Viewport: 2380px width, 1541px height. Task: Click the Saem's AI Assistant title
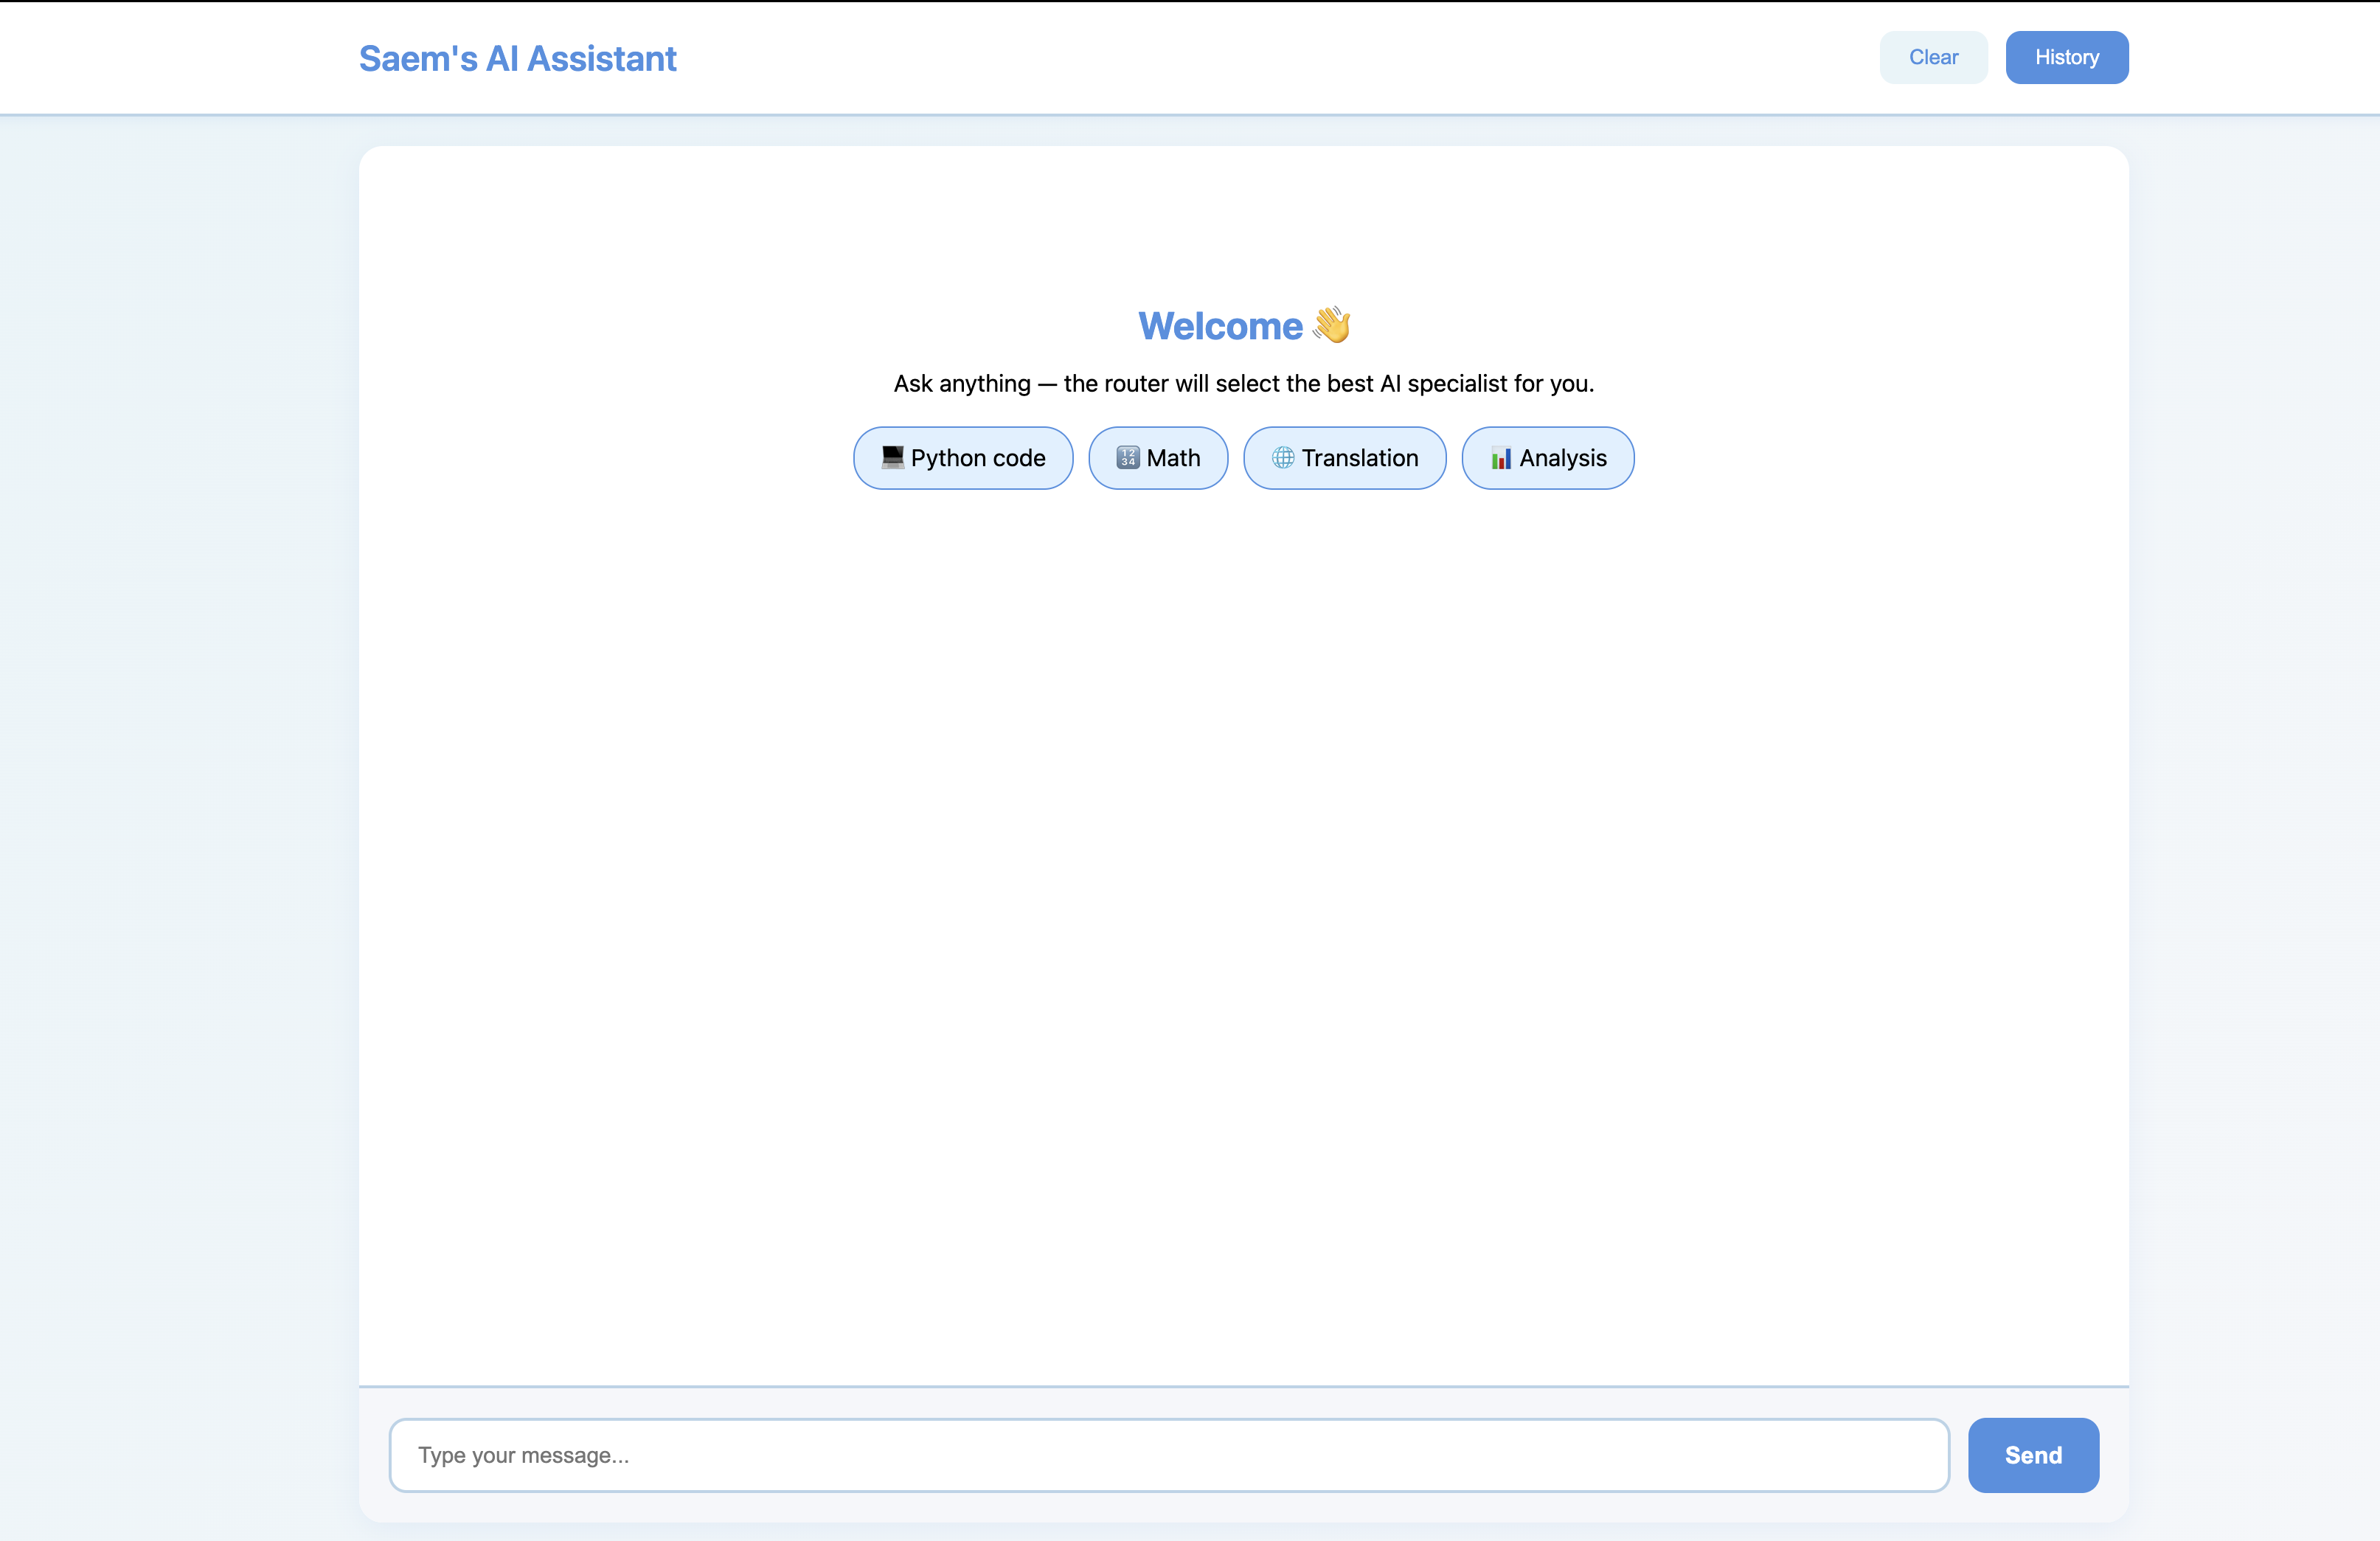click(x=517, y=59)
